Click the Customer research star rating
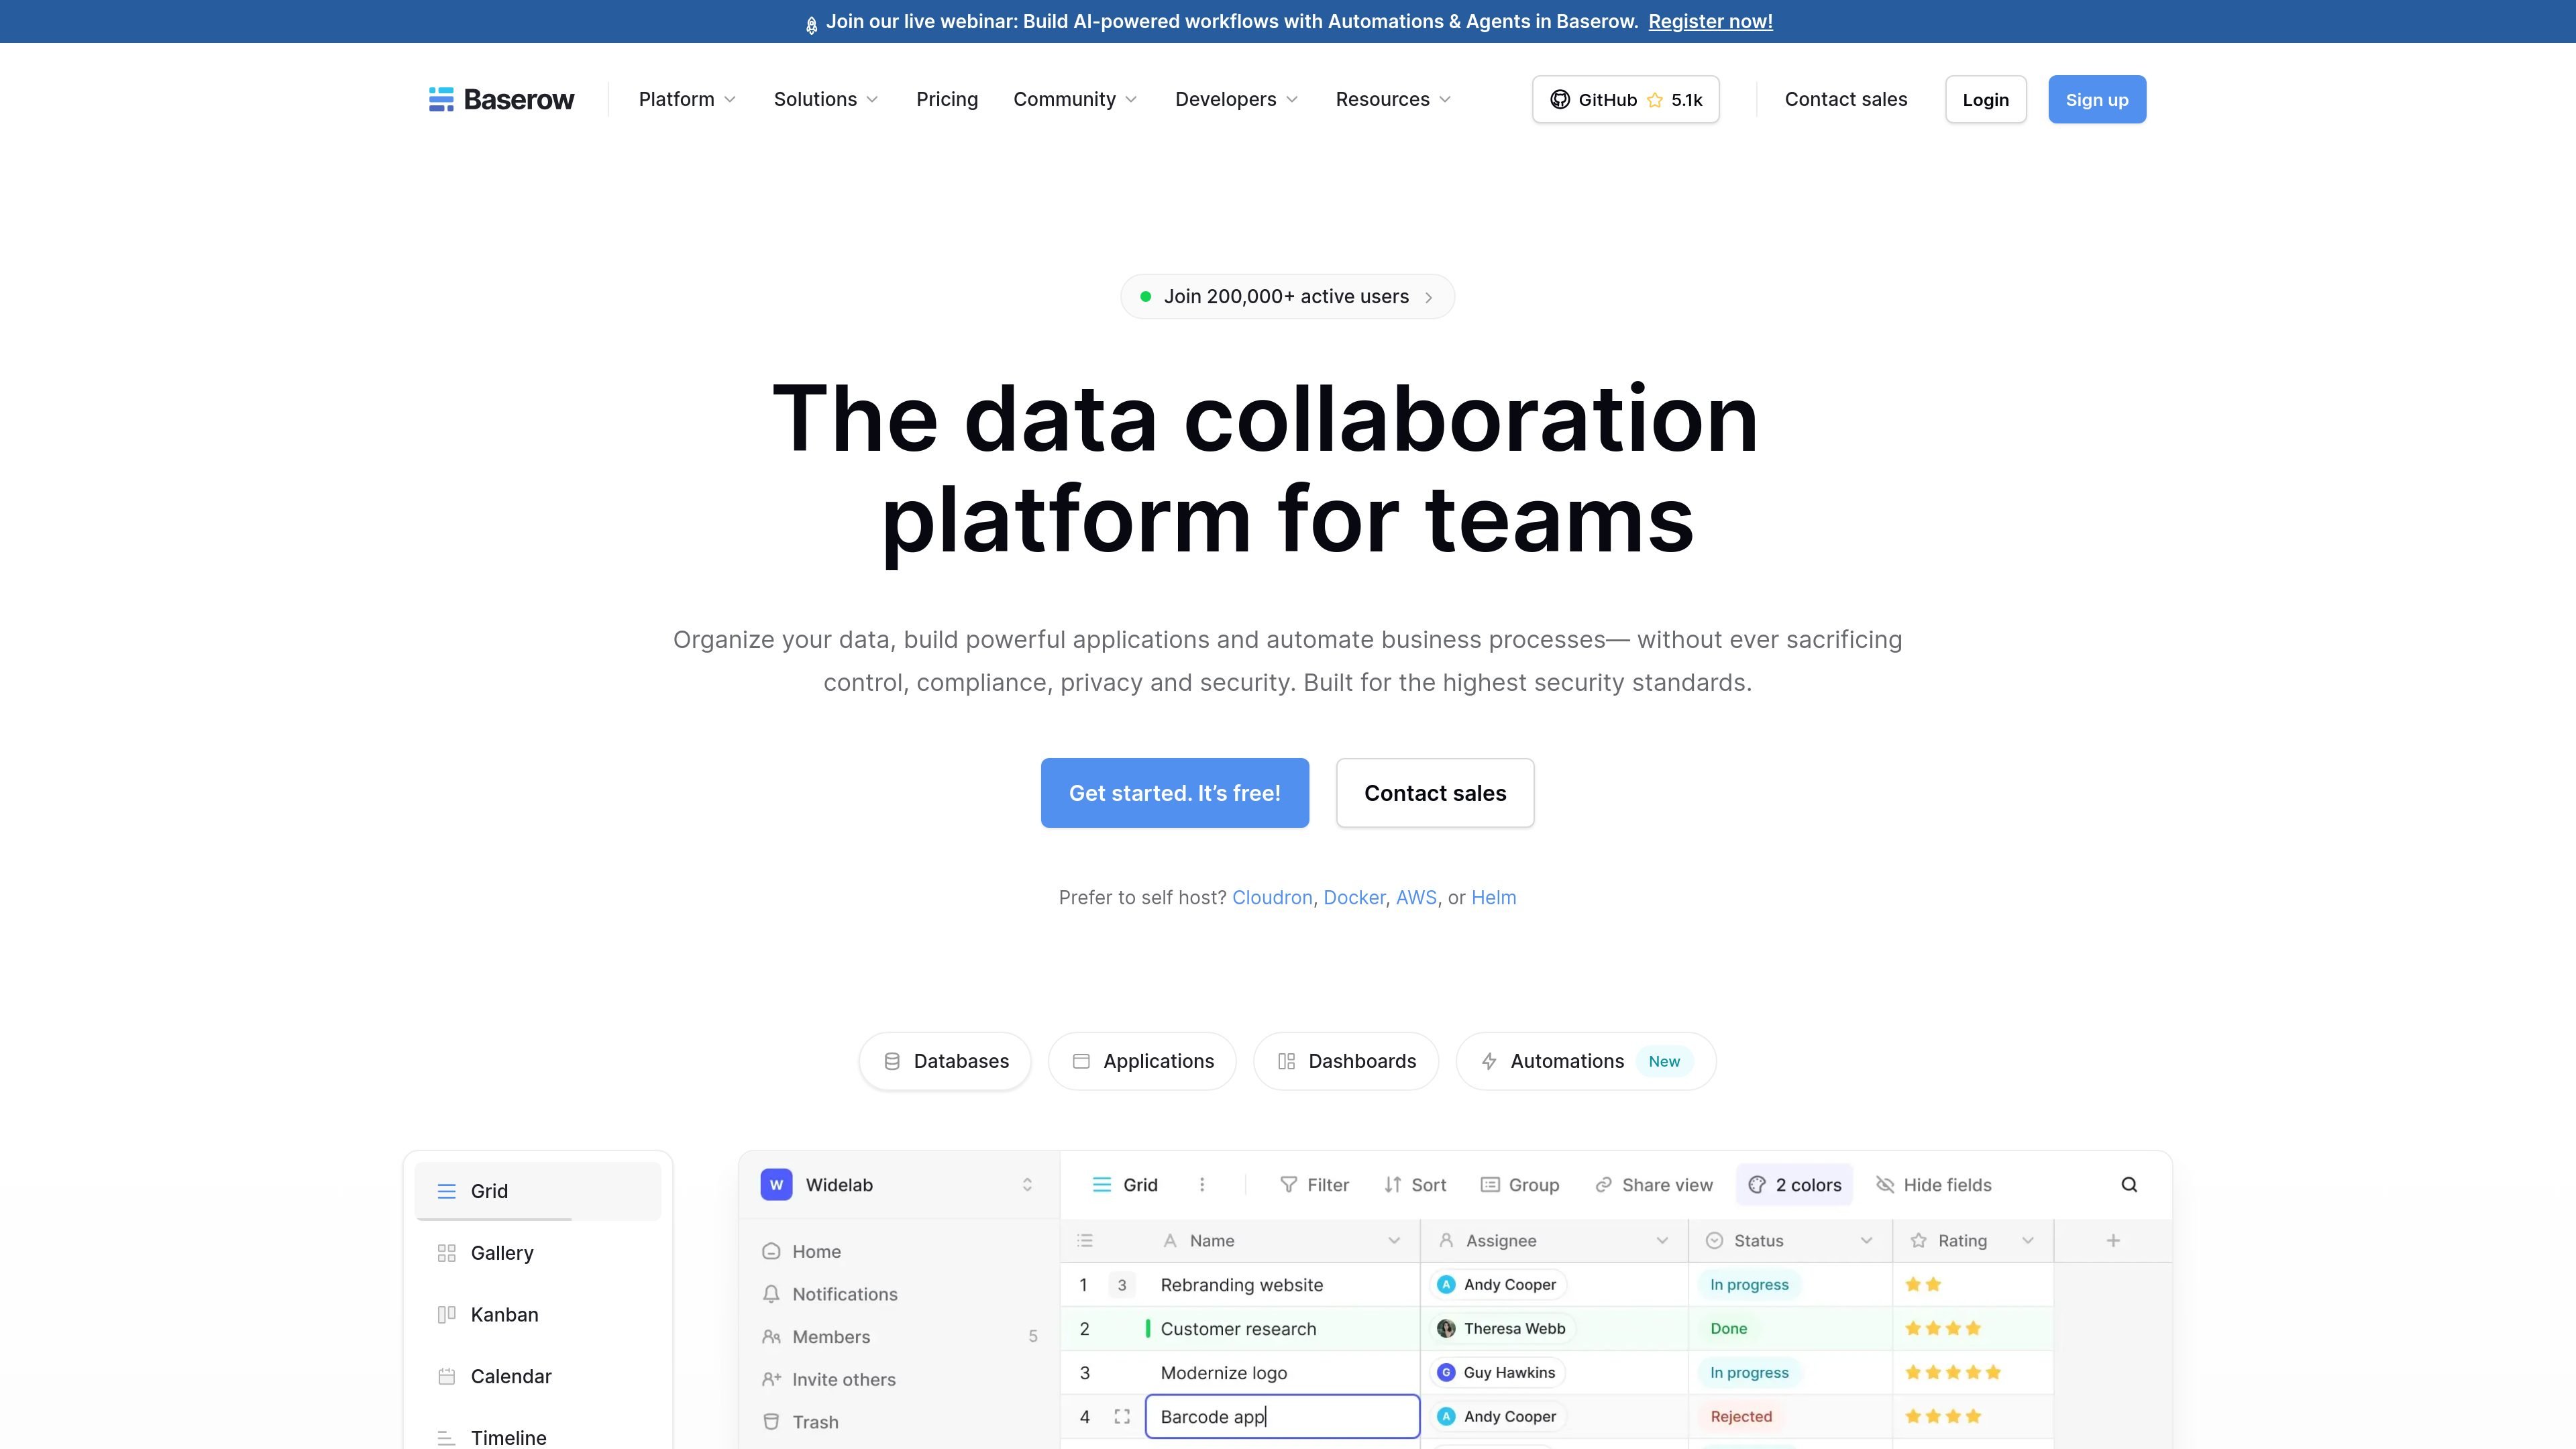This screenshot has height=1449, width=2576. [x=1942, y=1328]
